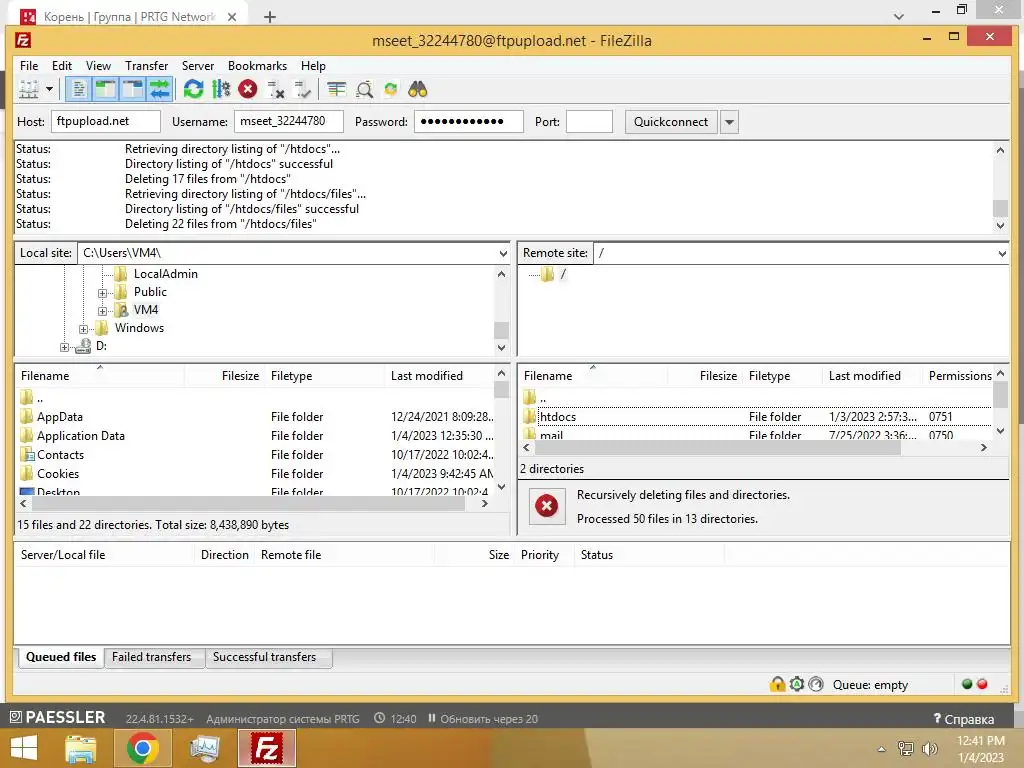Image resolution: width=1024 pixels, height=768 pixels.
Task: Click the encryption lock status icon
Action: (x=777, y=684)
